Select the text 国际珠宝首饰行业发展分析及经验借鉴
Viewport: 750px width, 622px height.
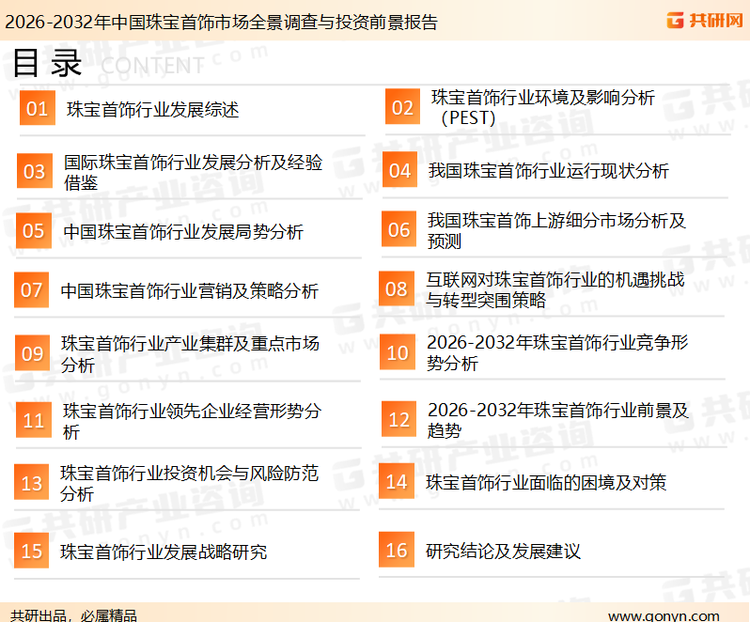(193, 172)
